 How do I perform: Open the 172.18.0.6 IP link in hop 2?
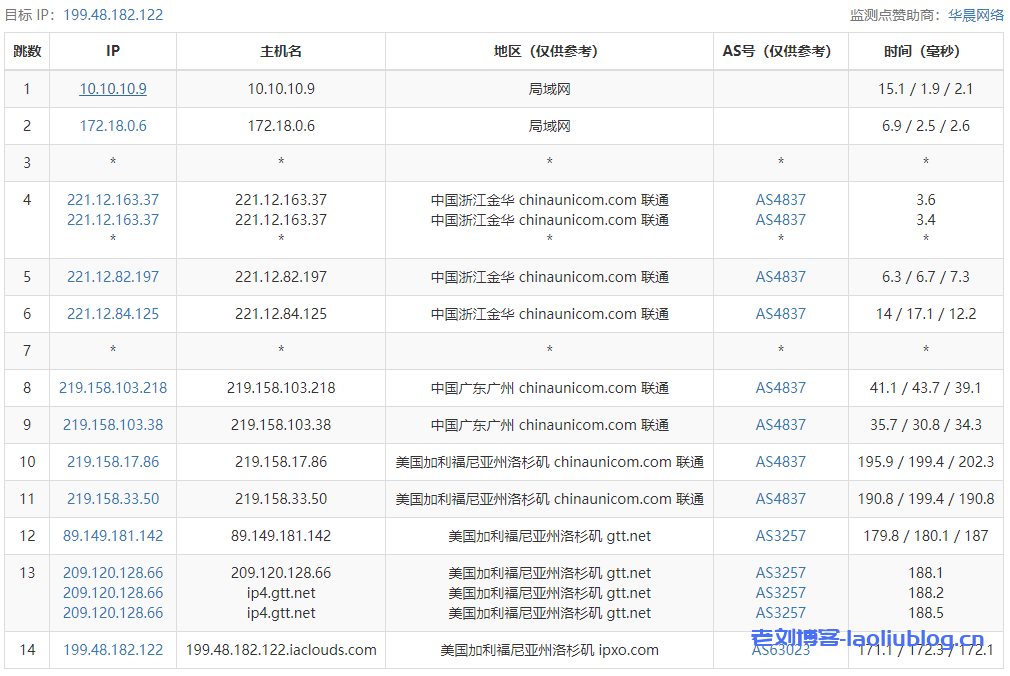point(113,126)
